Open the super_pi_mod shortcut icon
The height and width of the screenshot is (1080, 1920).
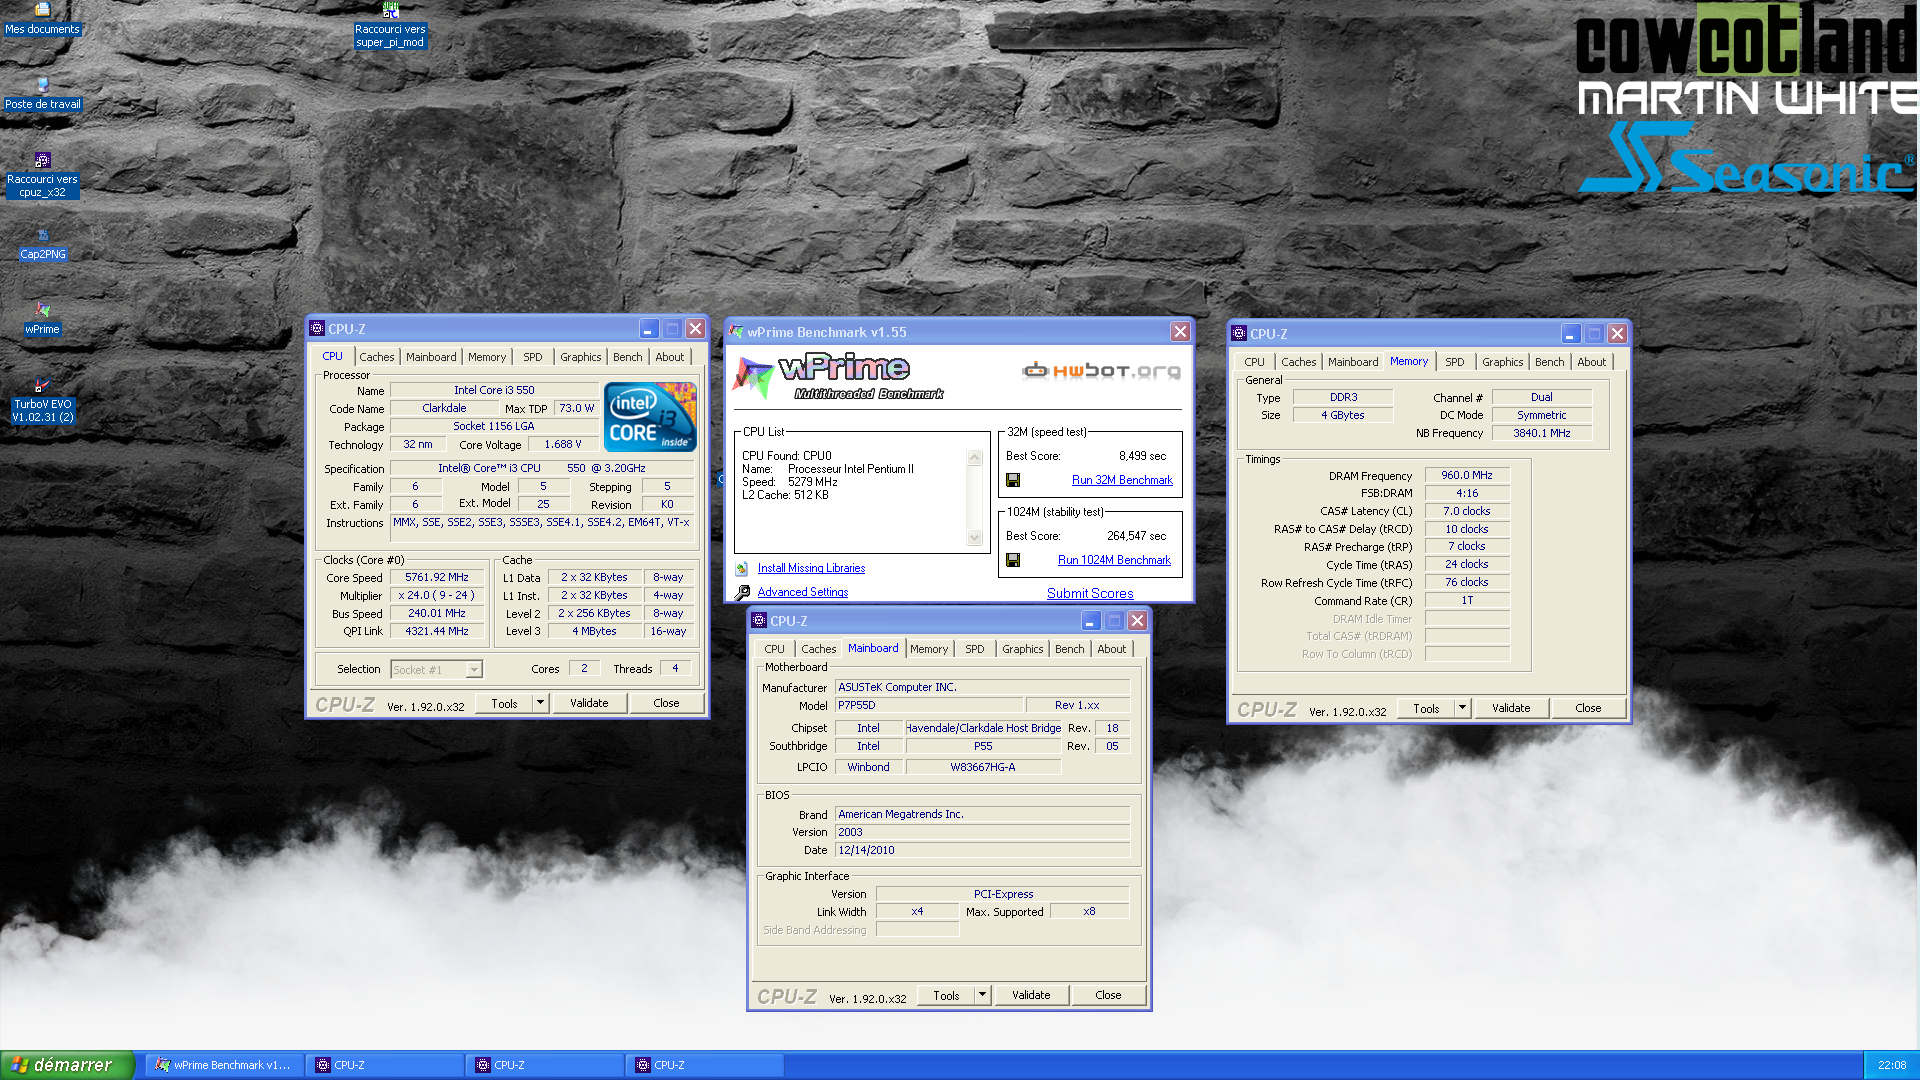pos(390,10)
